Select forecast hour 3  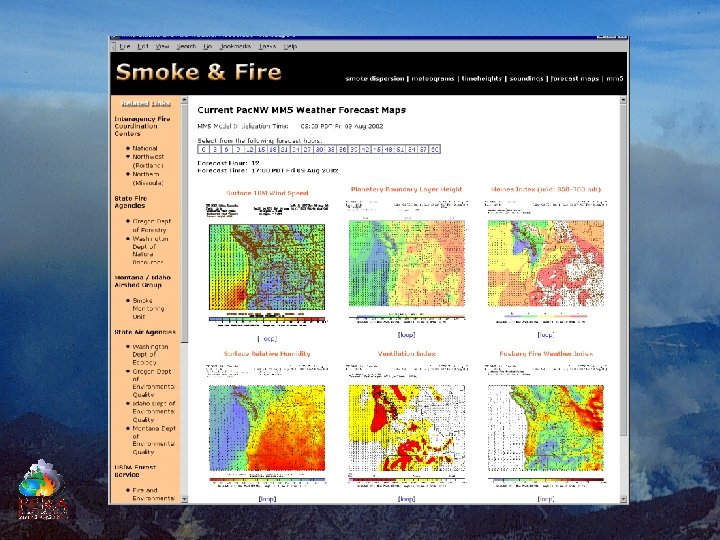[215, 149]
